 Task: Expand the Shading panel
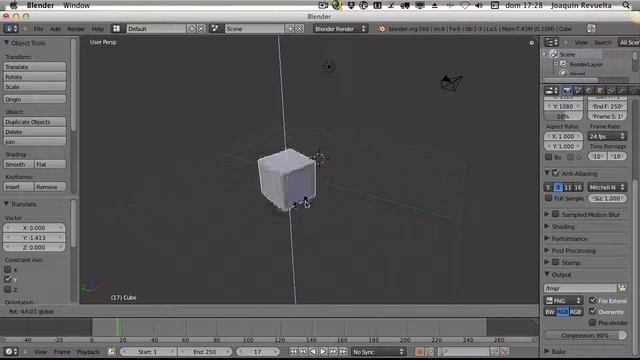pyautogui.click(x=563, y=227)
